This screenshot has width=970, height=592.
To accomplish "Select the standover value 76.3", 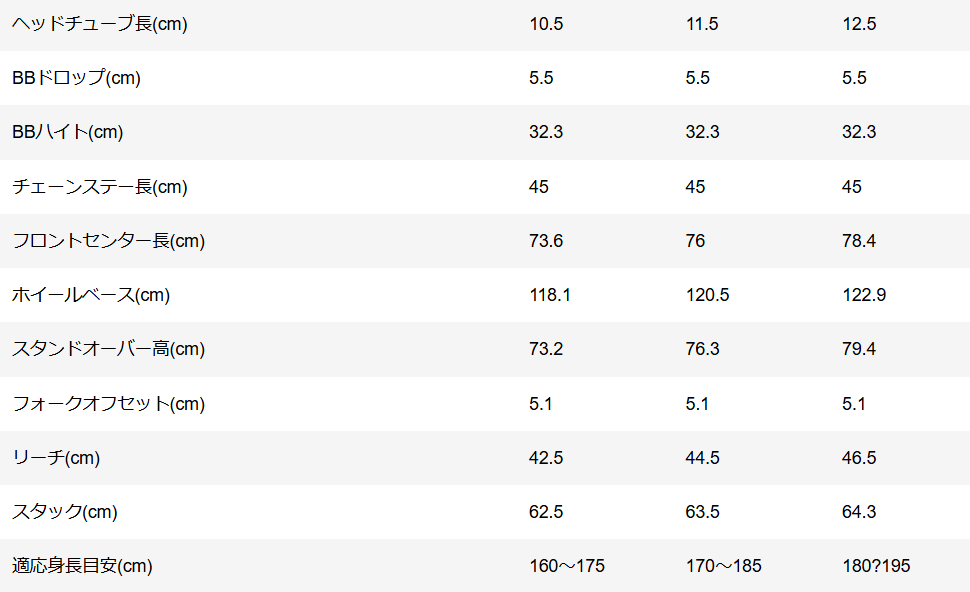I will coord(703,349).
